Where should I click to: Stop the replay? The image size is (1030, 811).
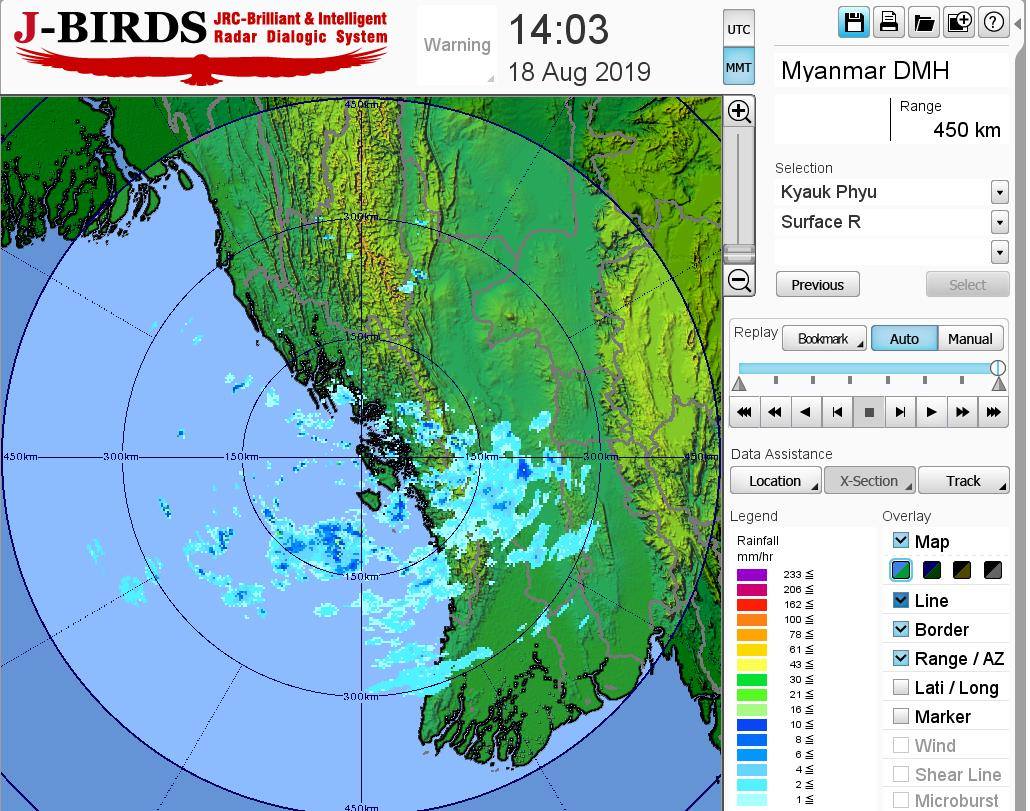point(869,412)
